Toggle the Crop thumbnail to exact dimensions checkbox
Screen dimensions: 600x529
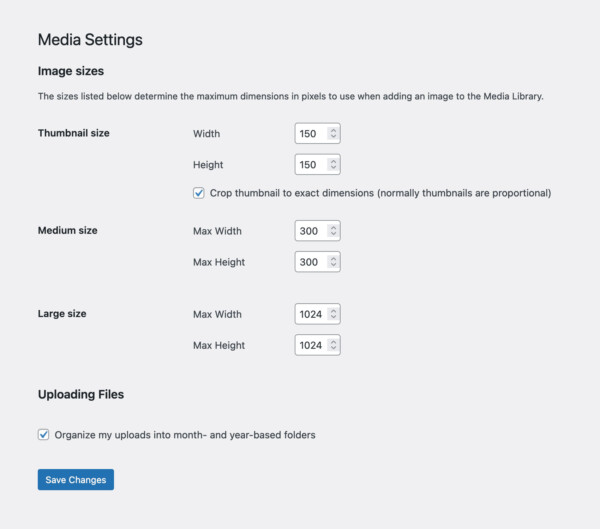pos(199,193)
